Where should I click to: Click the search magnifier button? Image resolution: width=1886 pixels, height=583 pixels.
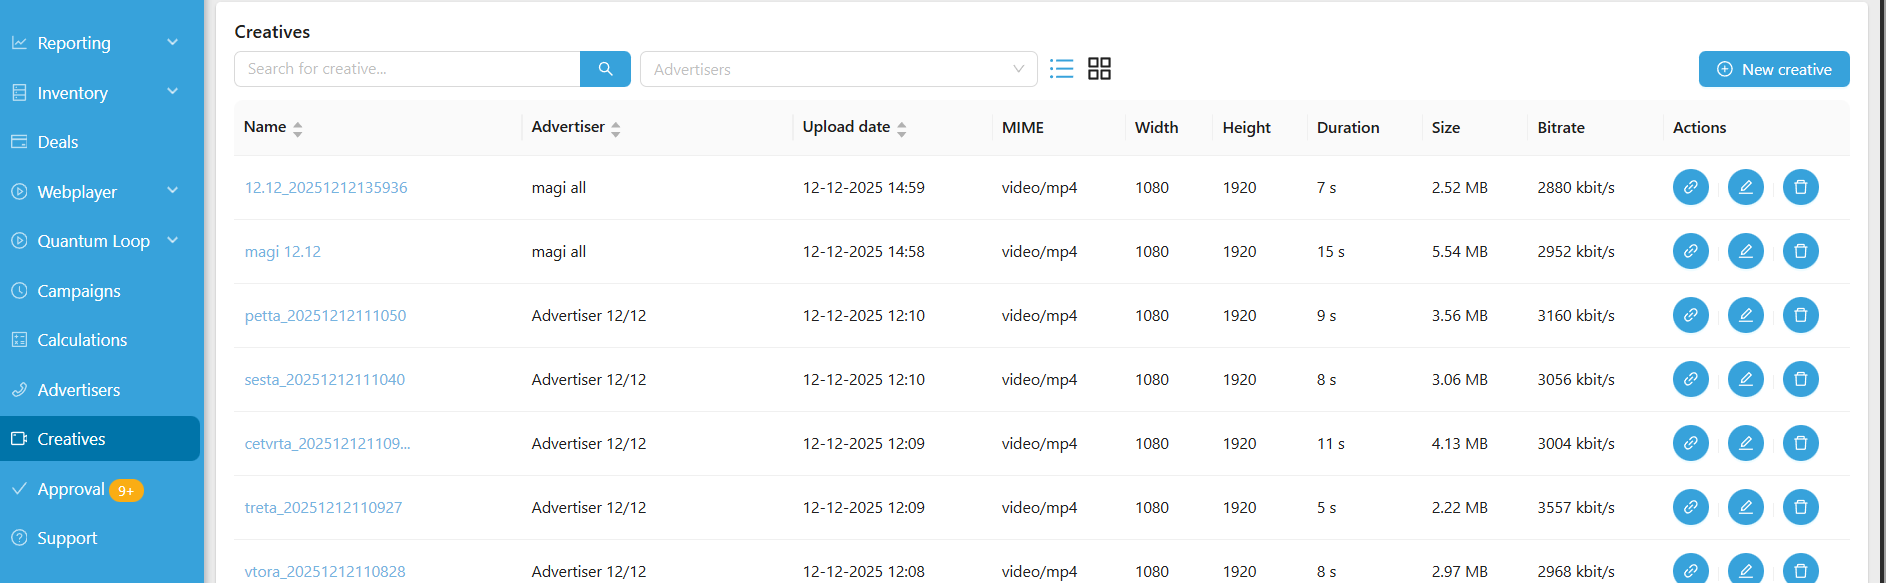pos(605,69)
